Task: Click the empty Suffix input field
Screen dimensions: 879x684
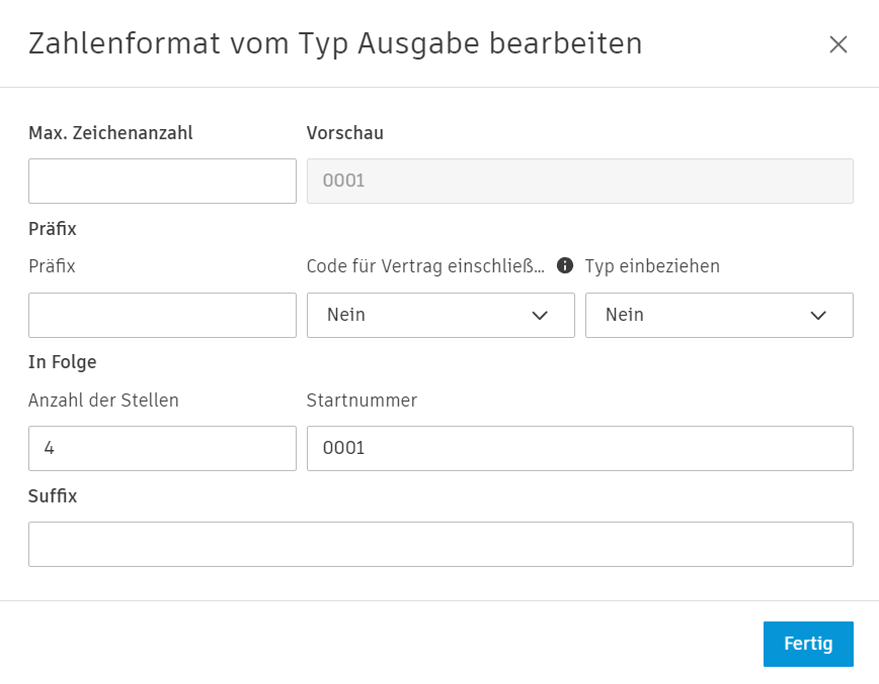Action: point(440,544)
